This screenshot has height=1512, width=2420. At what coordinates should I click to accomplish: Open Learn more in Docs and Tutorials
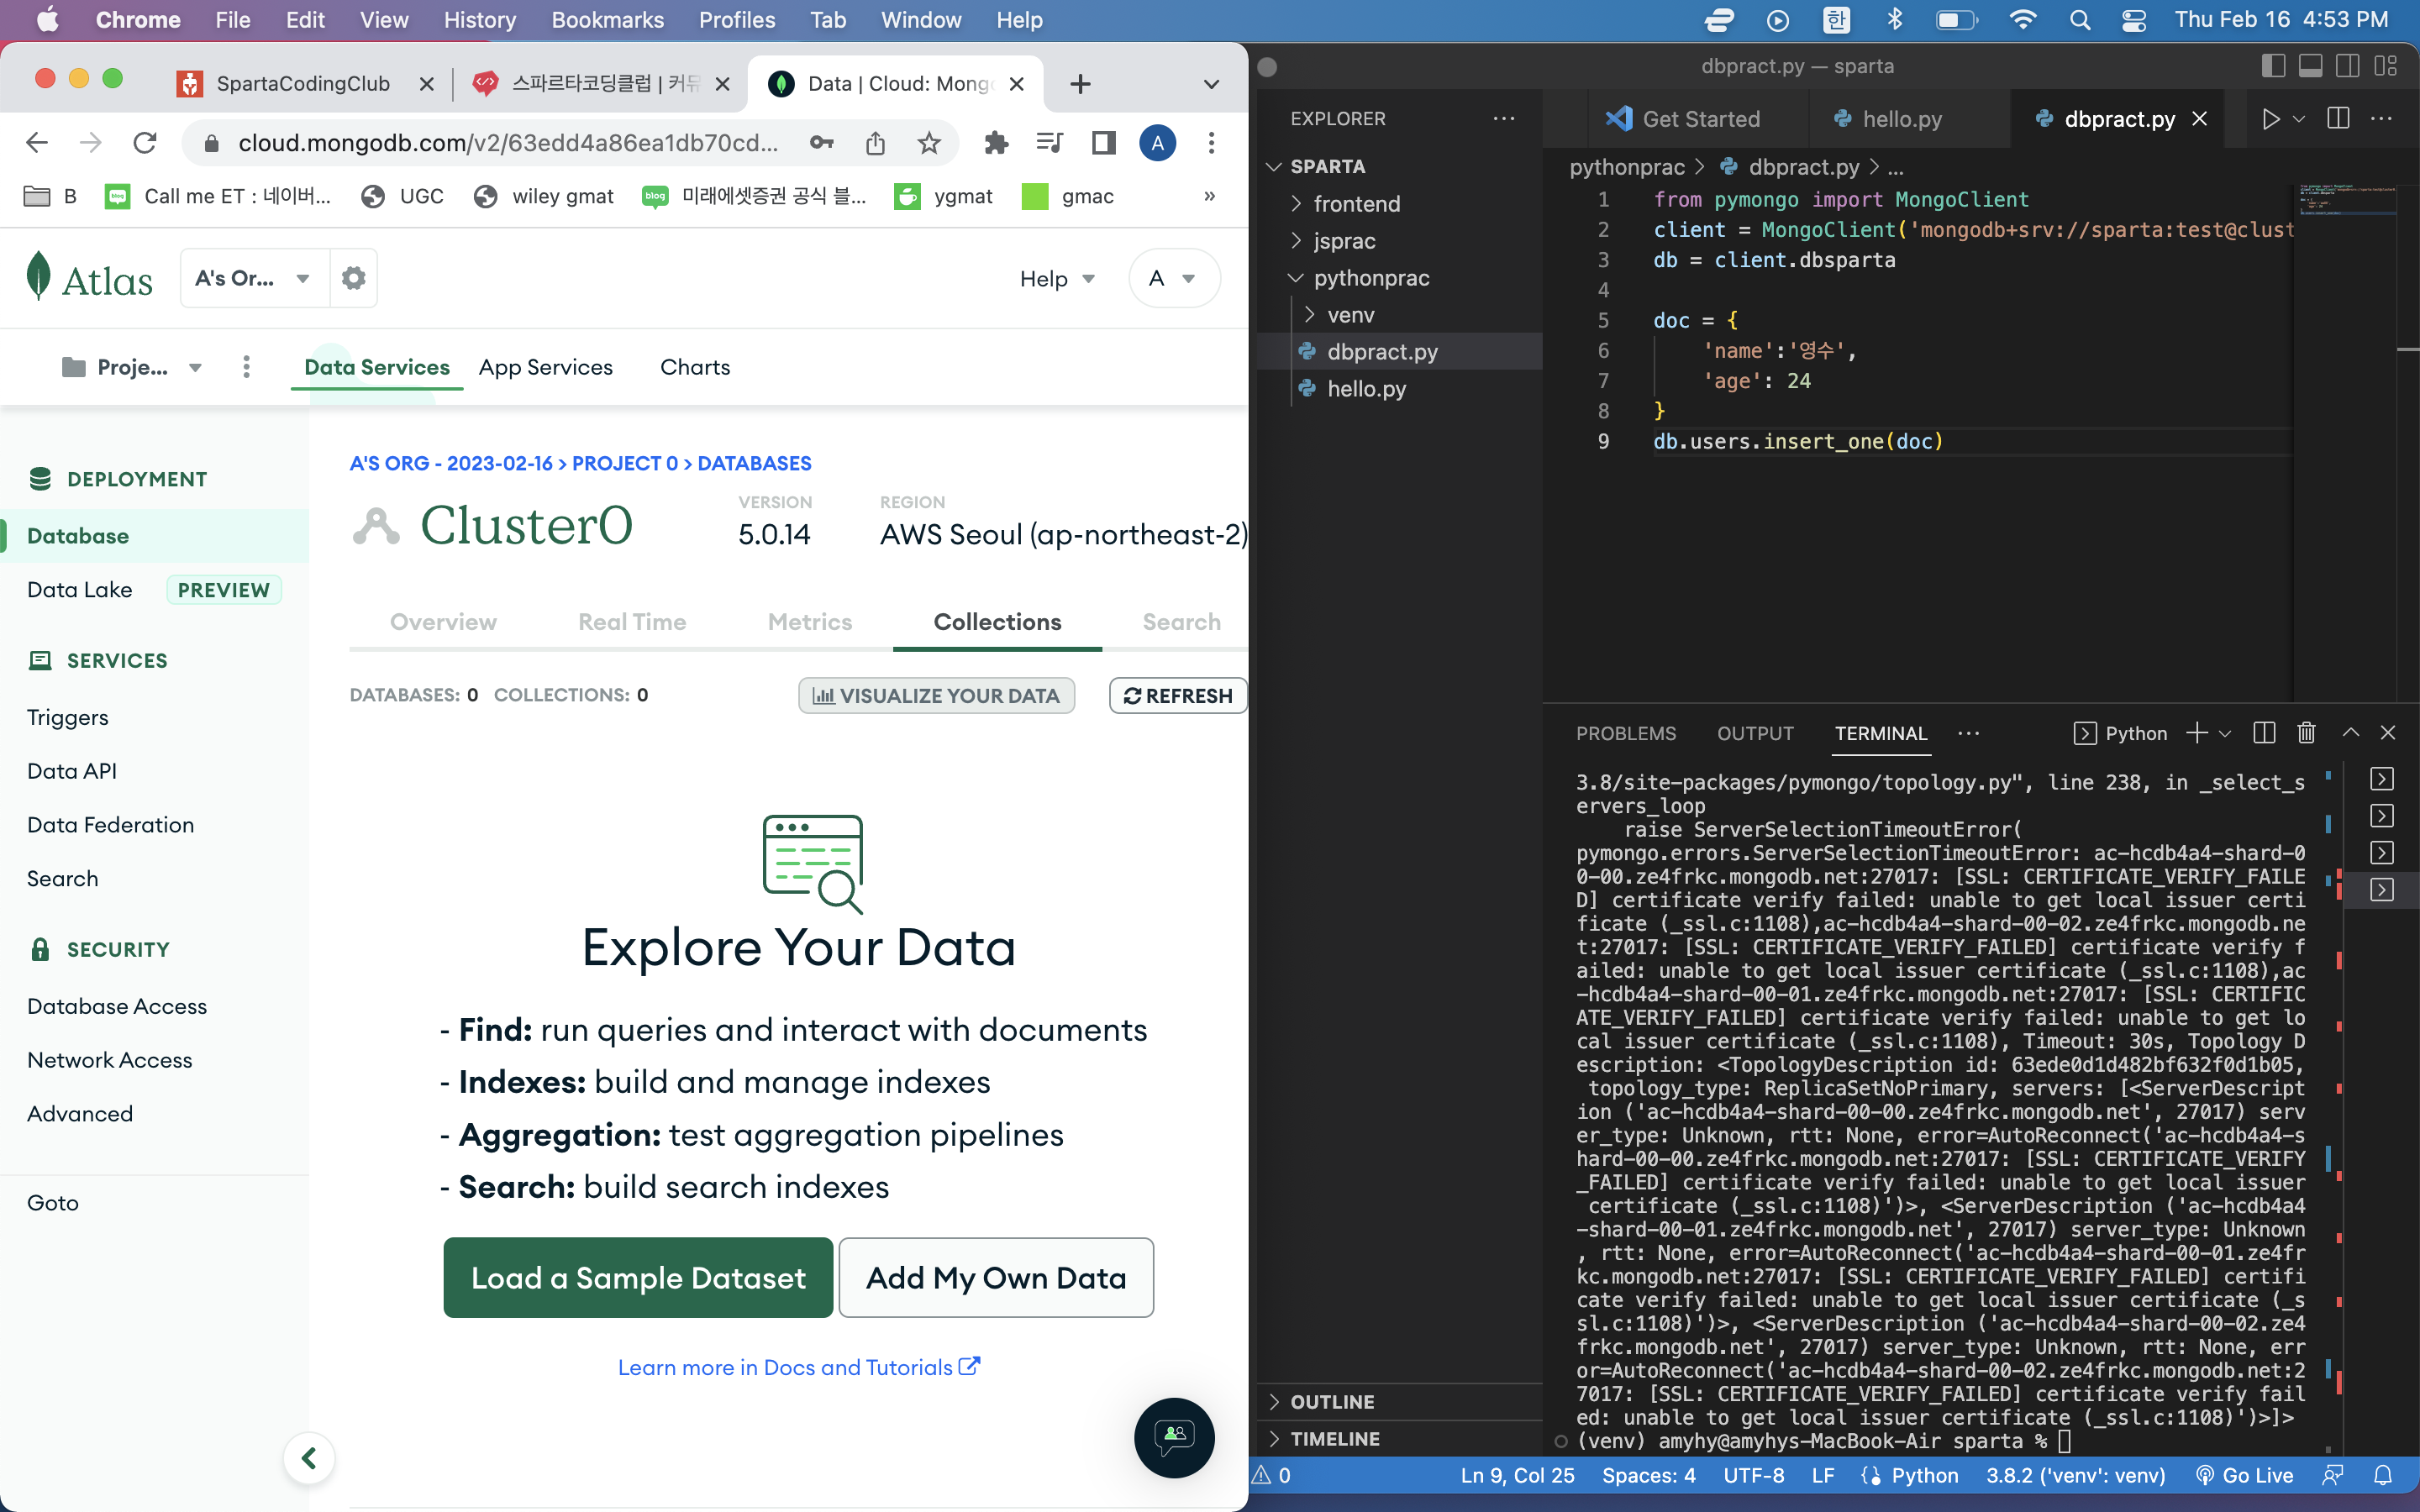pyautogui.click(x=799, y=1367)
